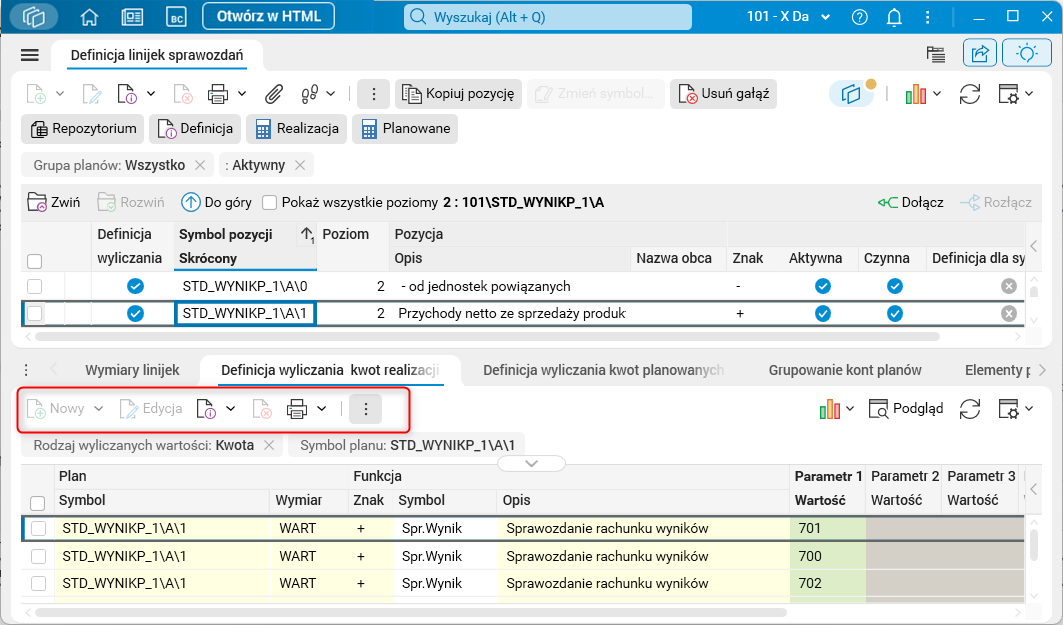Click the upper toolbar print icon
This screenshot has width=1063, height=625.
point(218,94)
